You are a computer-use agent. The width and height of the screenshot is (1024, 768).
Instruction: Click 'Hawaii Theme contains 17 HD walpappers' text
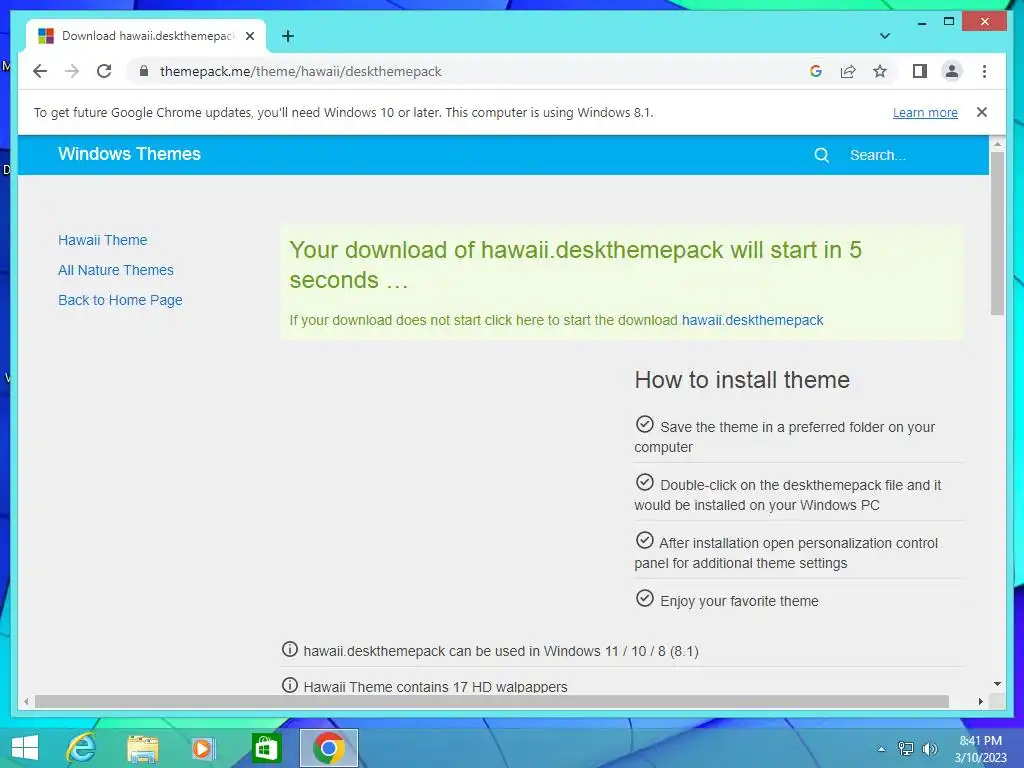pyautogui.click(x=435, y=687)
